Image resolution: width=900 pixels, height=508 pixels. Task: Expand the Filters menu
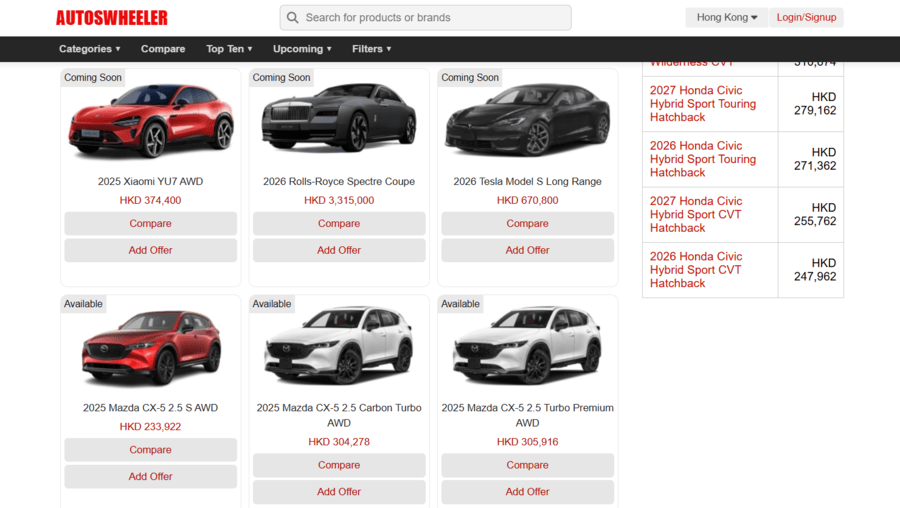click(x=371, y=49)
